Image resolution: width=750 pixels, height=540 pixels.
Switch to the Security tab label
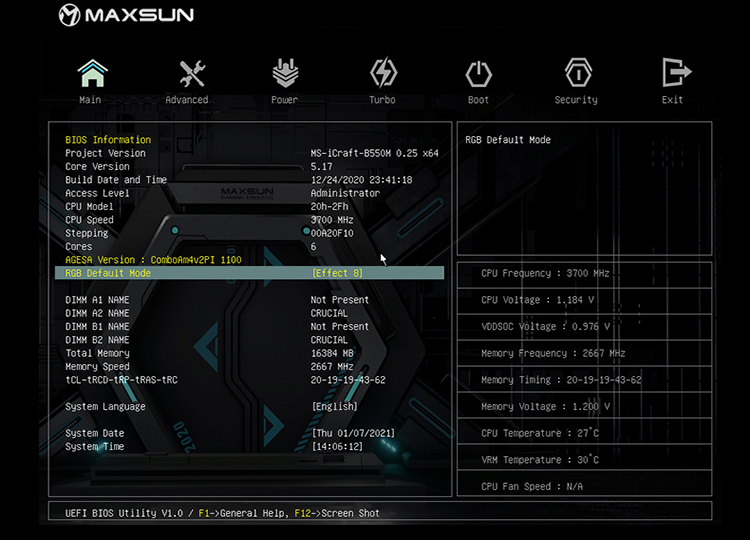tap(576, 99)
